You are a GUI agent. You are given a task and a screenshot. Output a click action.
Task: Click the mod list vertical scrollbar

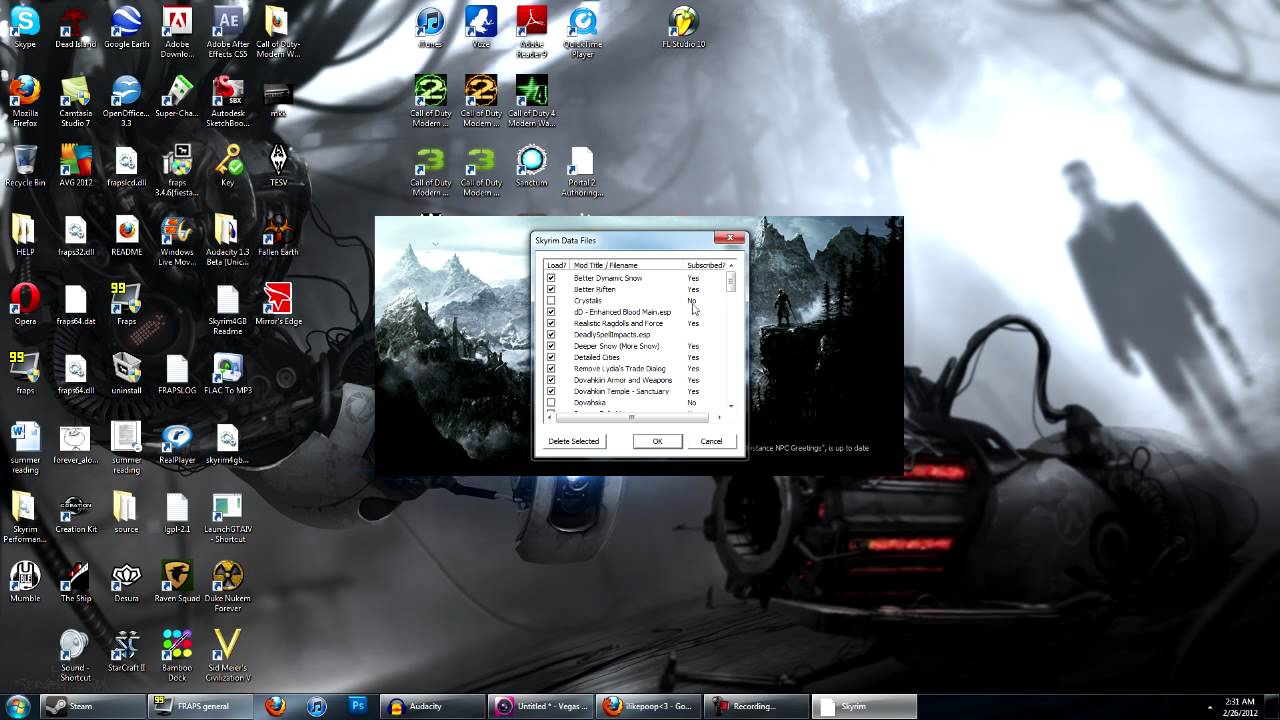(731, 283)
